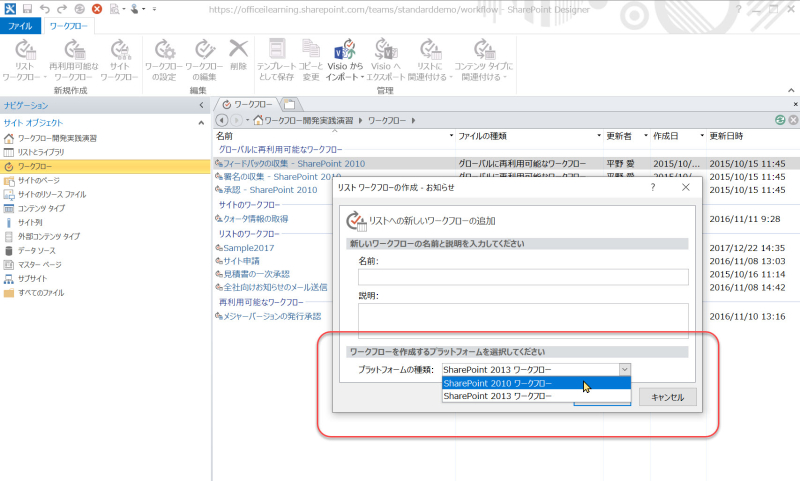Select コンテンツ タイプ in navigation
This screenshot has width=800, height=481.
[41, 208]
